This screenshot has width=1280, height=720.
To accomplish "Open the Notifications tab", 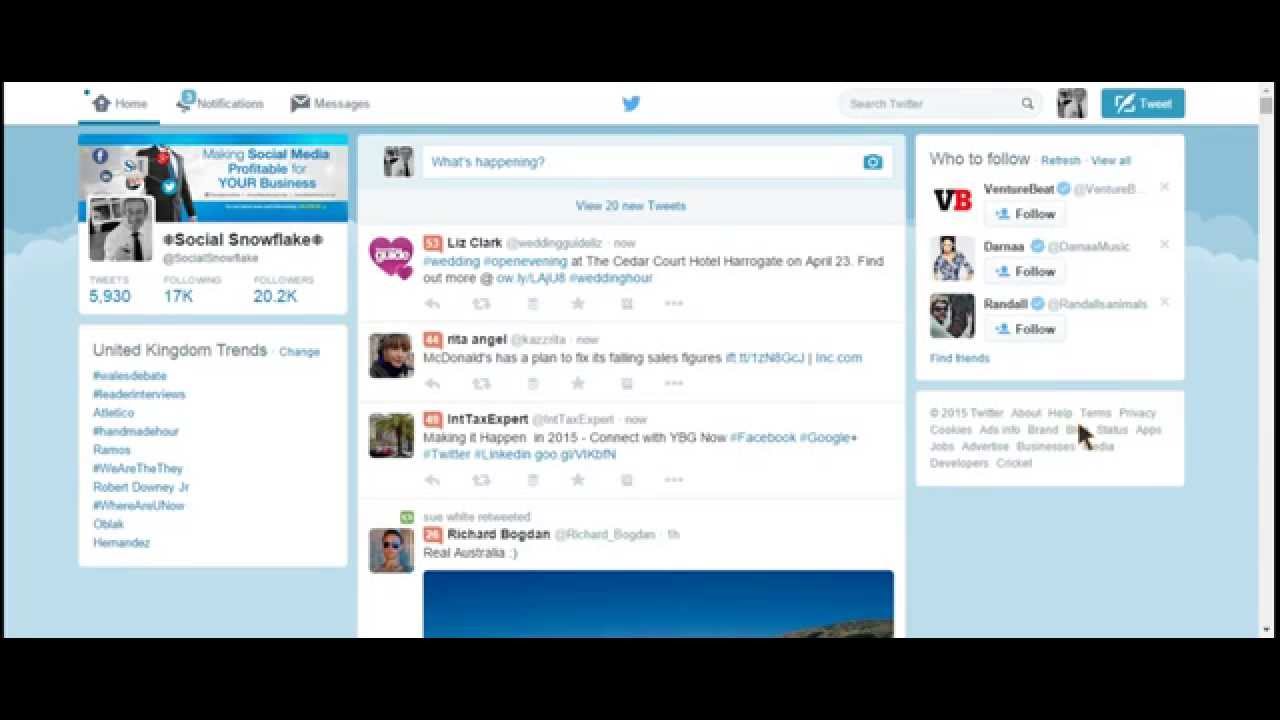I will pyautogui.click(x=220, y=103).
